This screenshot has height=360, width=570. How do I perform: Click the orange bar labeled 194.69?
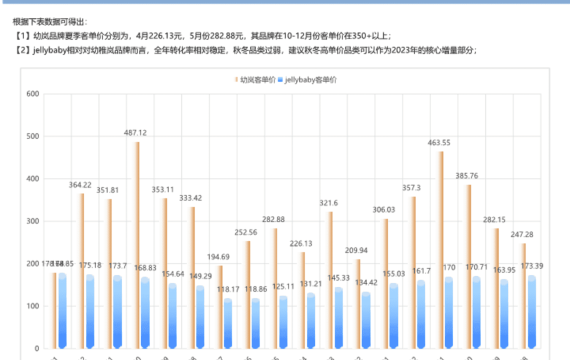click(x=220, y=307)
